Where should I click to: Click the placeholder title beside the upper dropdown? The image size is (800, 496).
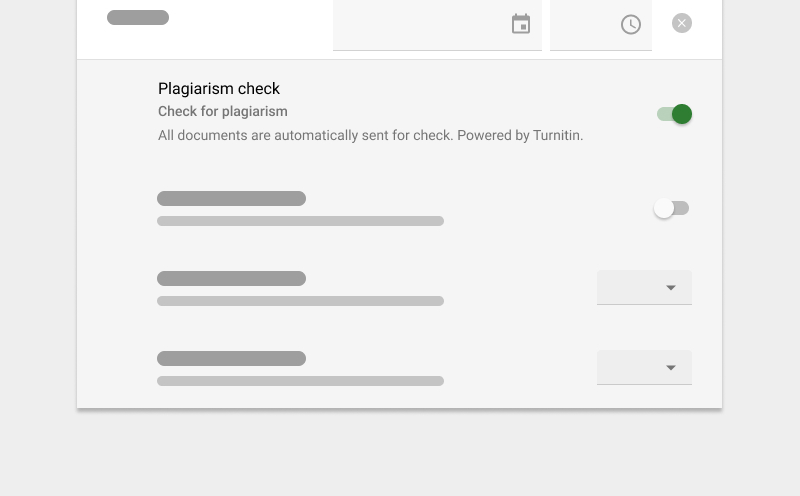231,278
